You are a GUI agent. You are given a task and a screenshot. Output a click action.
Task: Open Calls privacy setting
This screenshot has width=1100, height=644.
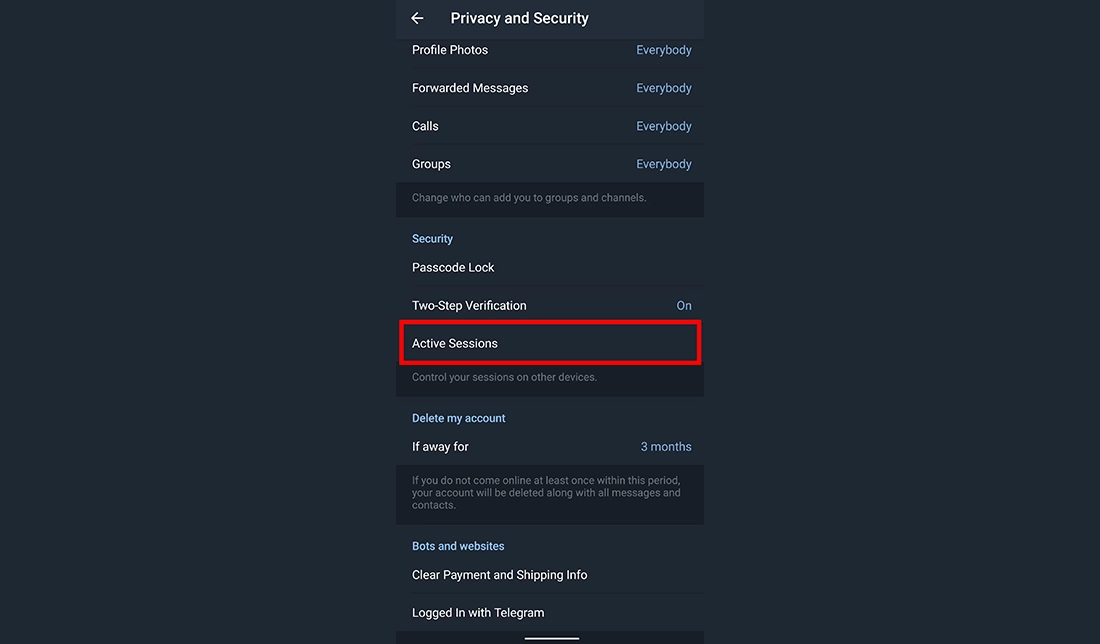click(425, 126)
